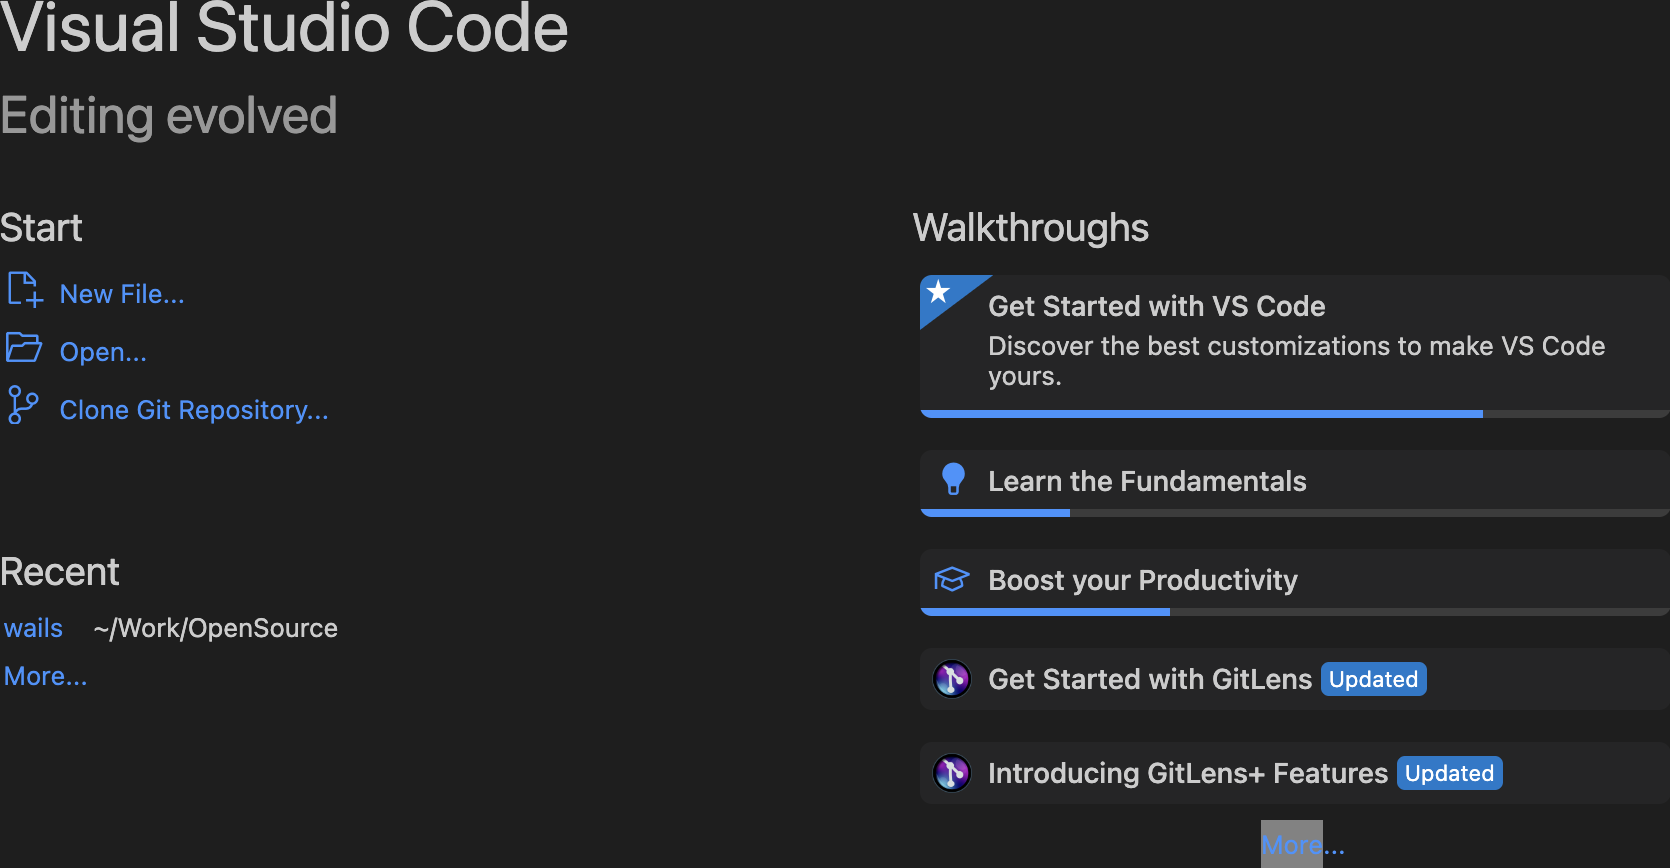Click the Open folder icon
The image size is (1670, 868).
click(24, 348)
